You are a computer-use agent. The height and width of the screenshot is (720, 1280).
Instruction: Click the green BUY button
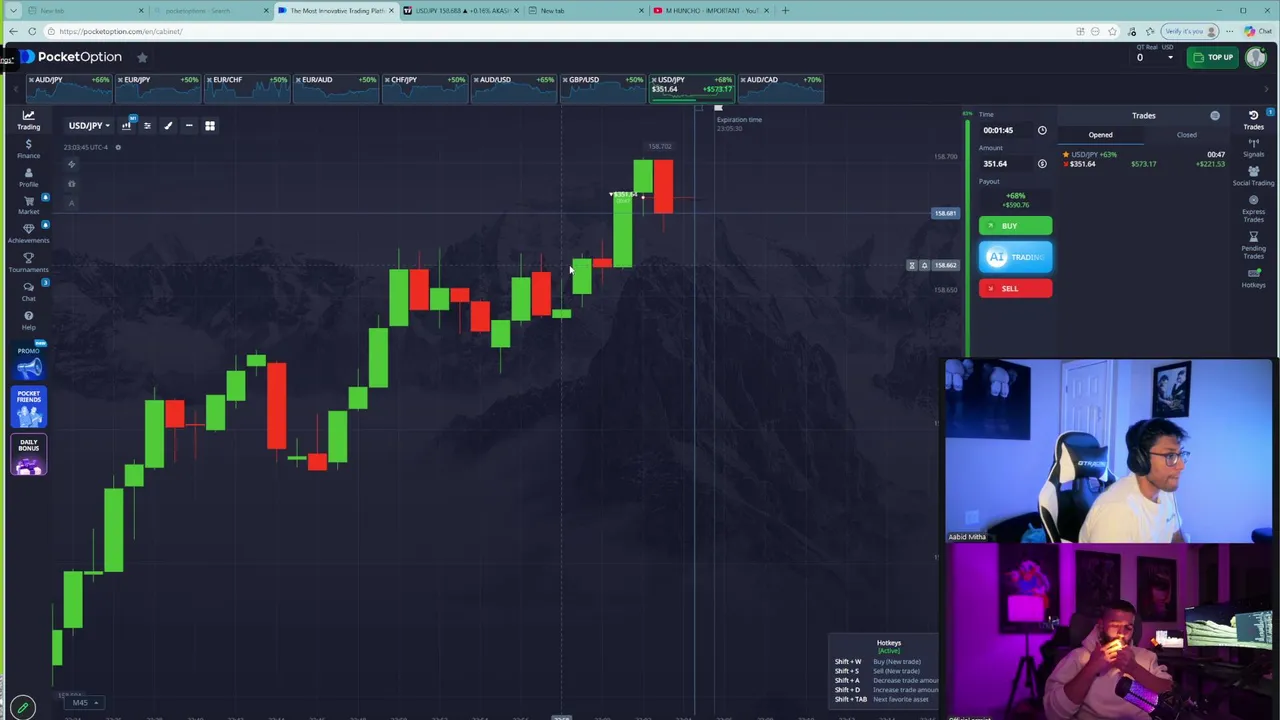(1015, 226)
